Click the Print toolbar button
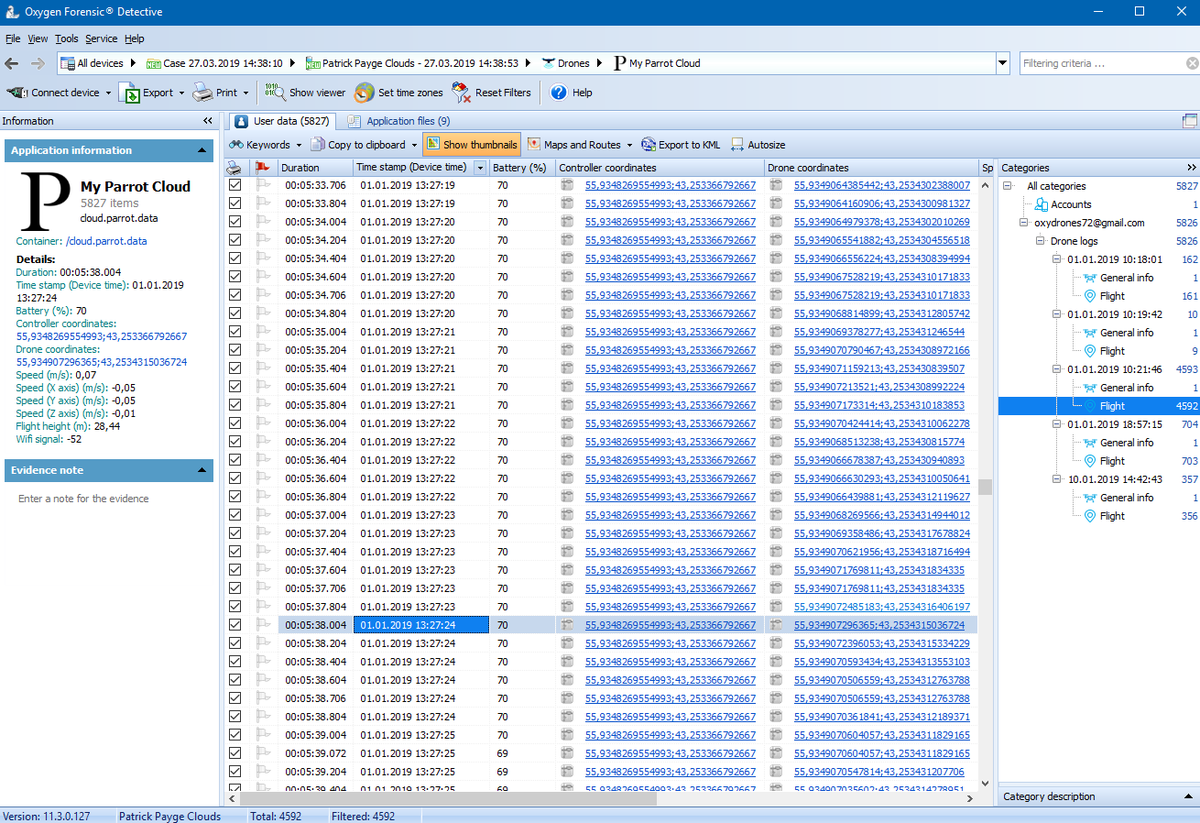This screenshot has width=1200, height=823. coord(221,92)
